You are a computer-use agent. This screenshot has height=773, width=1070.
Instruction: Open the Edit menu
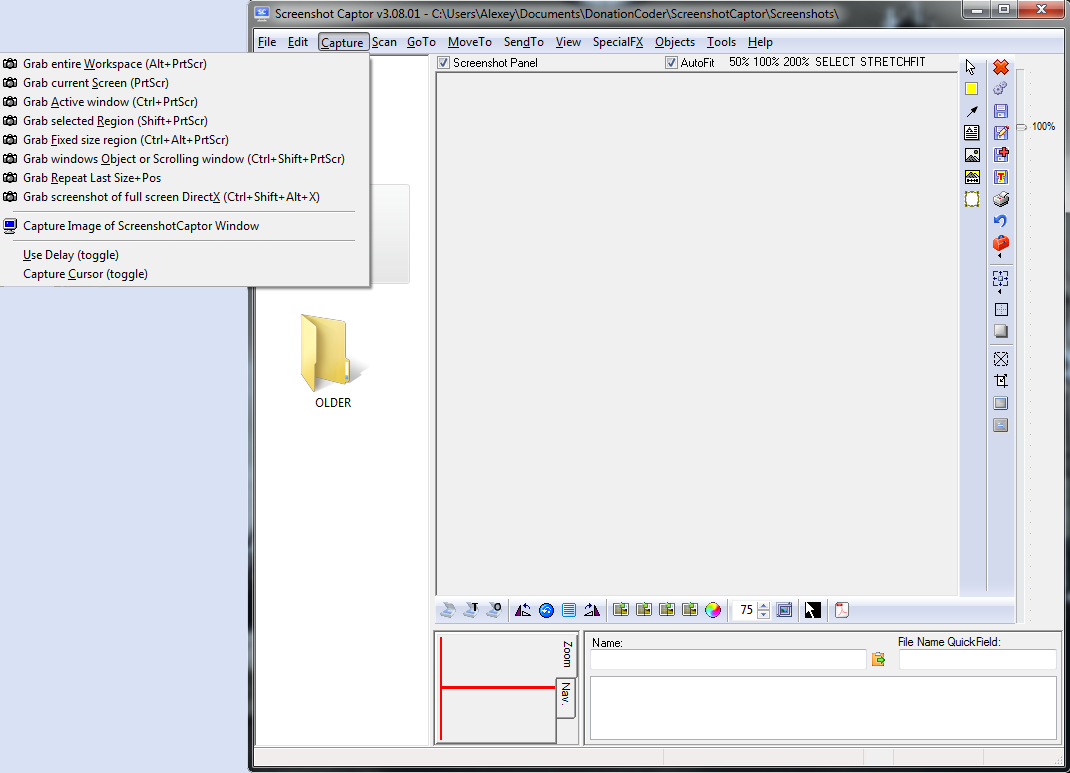pos(298,42)
